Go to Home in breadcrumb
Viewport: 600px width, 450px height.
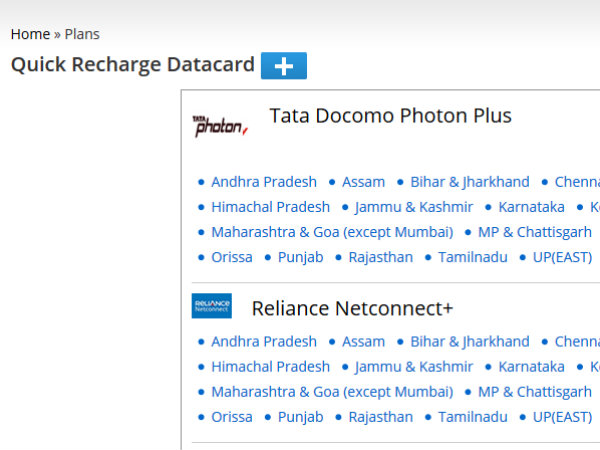click(30, 34)
